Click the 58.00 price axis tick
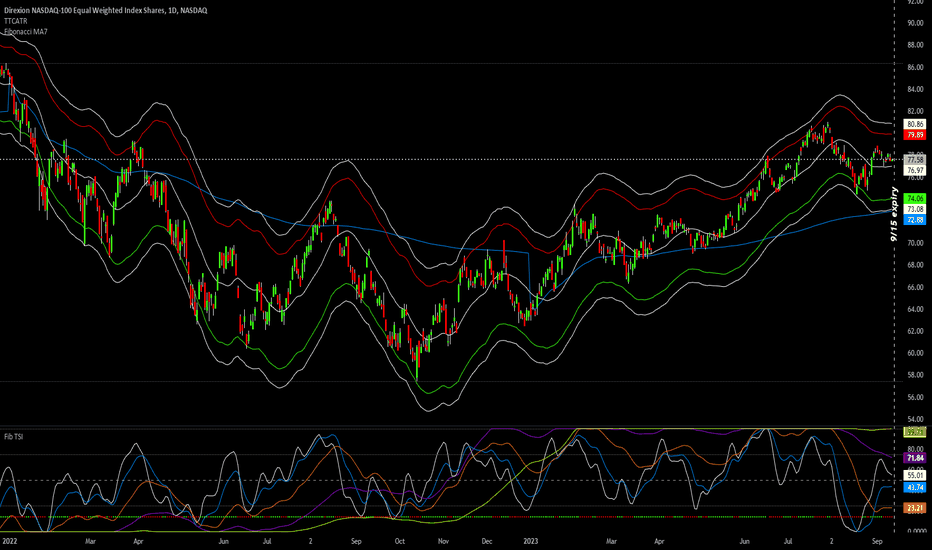 pyautogui.click(x=915, y=375)
